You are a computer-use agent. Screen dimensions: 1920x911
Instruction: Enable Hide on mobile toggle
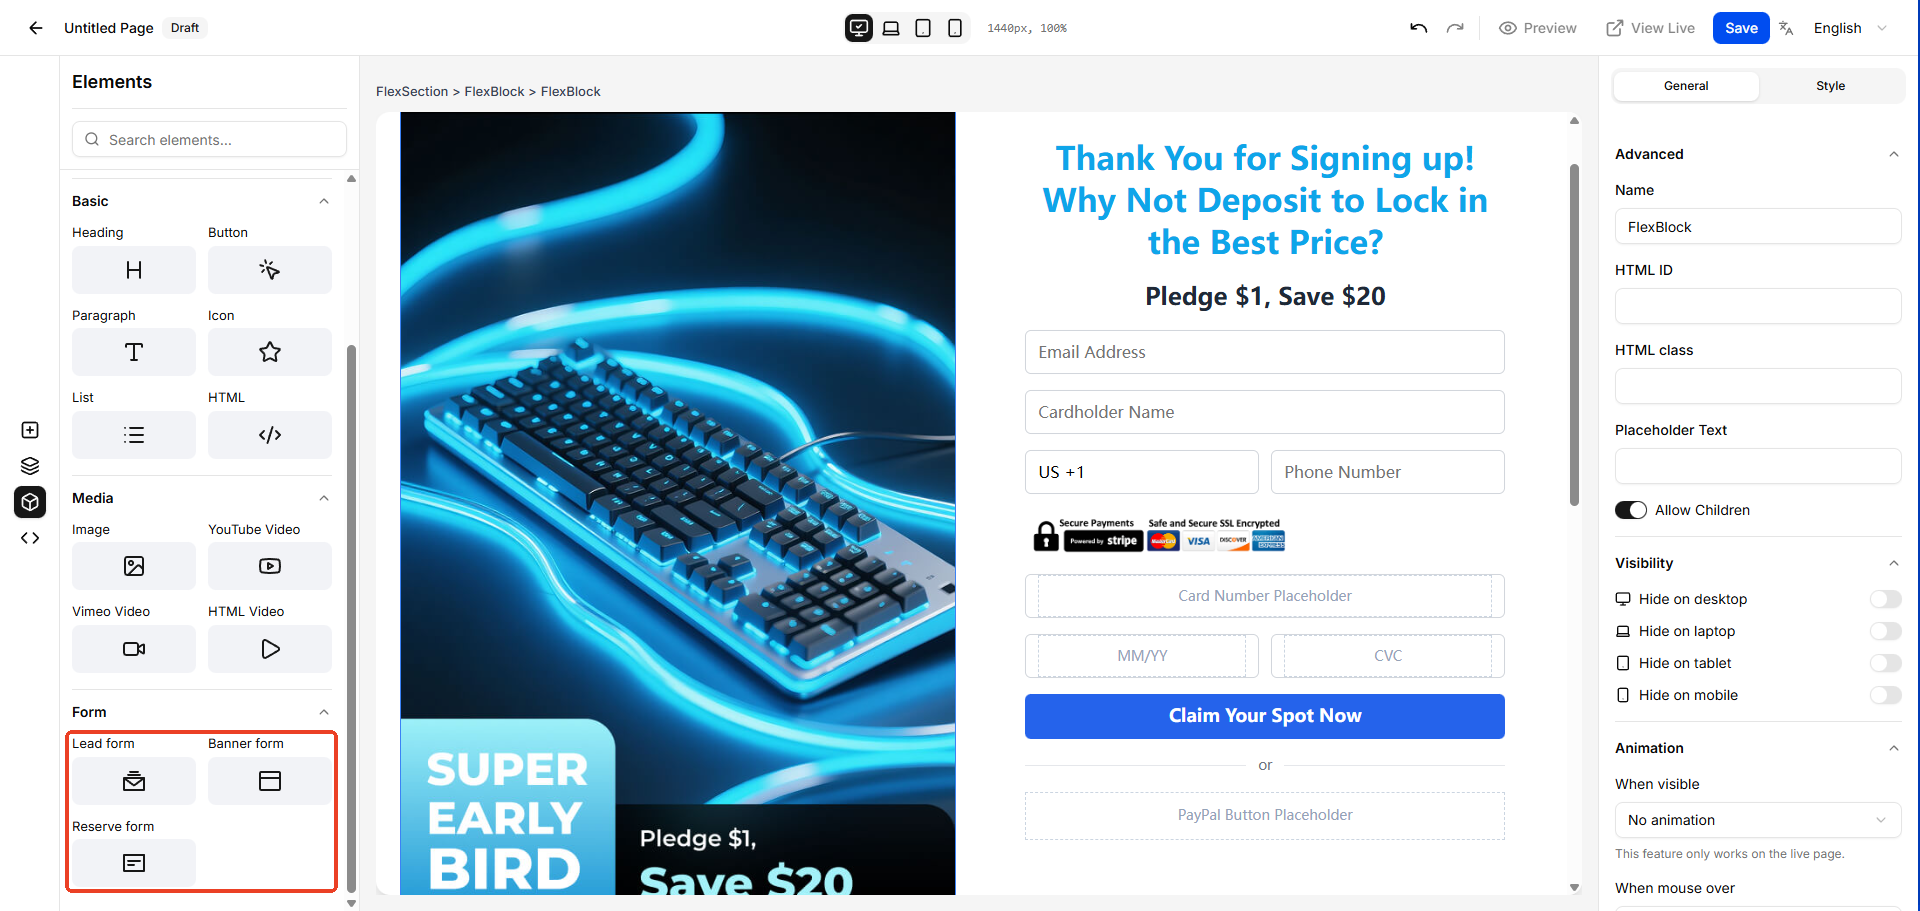point(1885,695)
